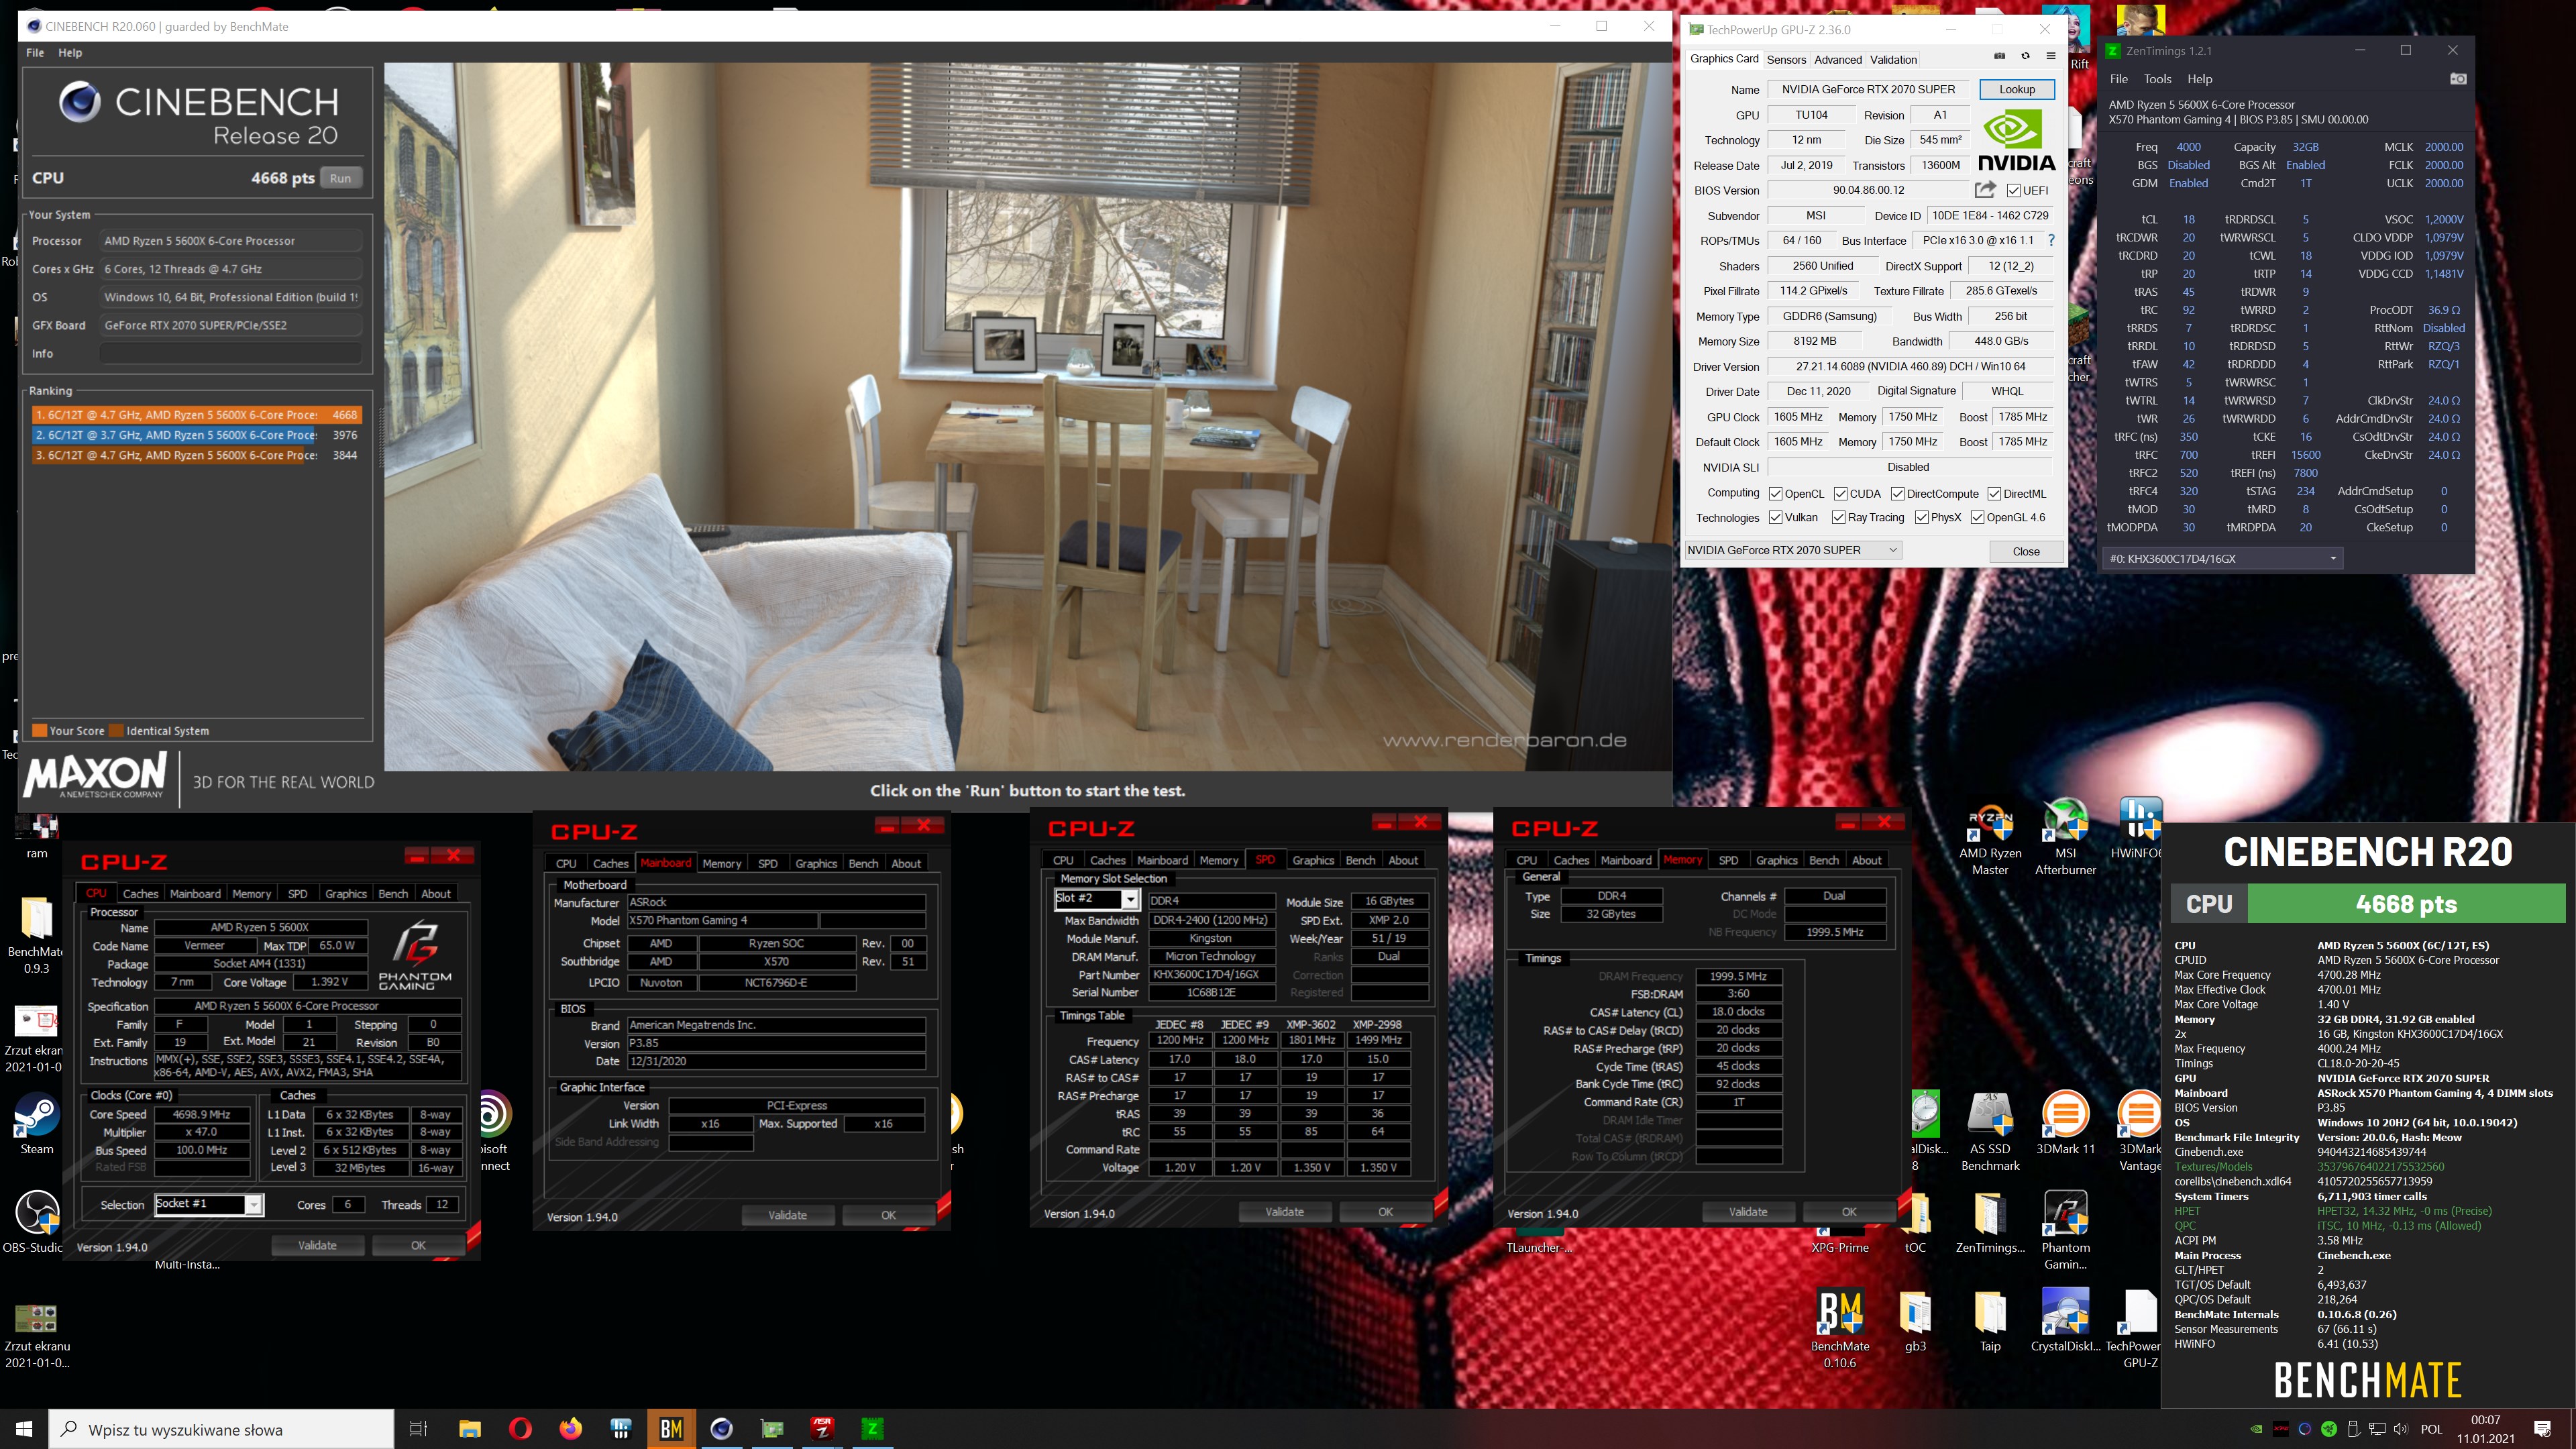Toggle DirectML checkbox in GPU-Z
Image resolution: width=2576 pixels, height=1449 pixels.
click(1994, 494)
